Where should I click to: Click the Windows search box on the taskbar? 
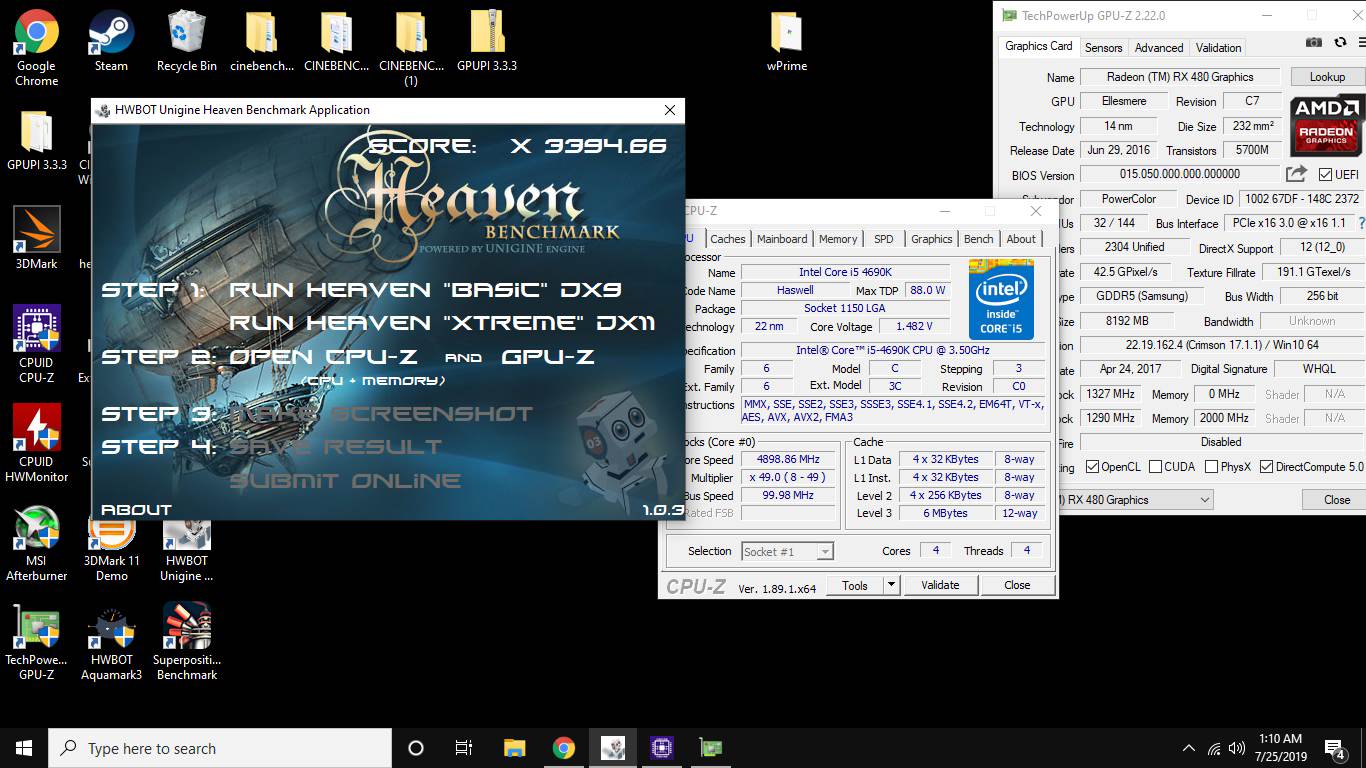[x=220, y=748]
